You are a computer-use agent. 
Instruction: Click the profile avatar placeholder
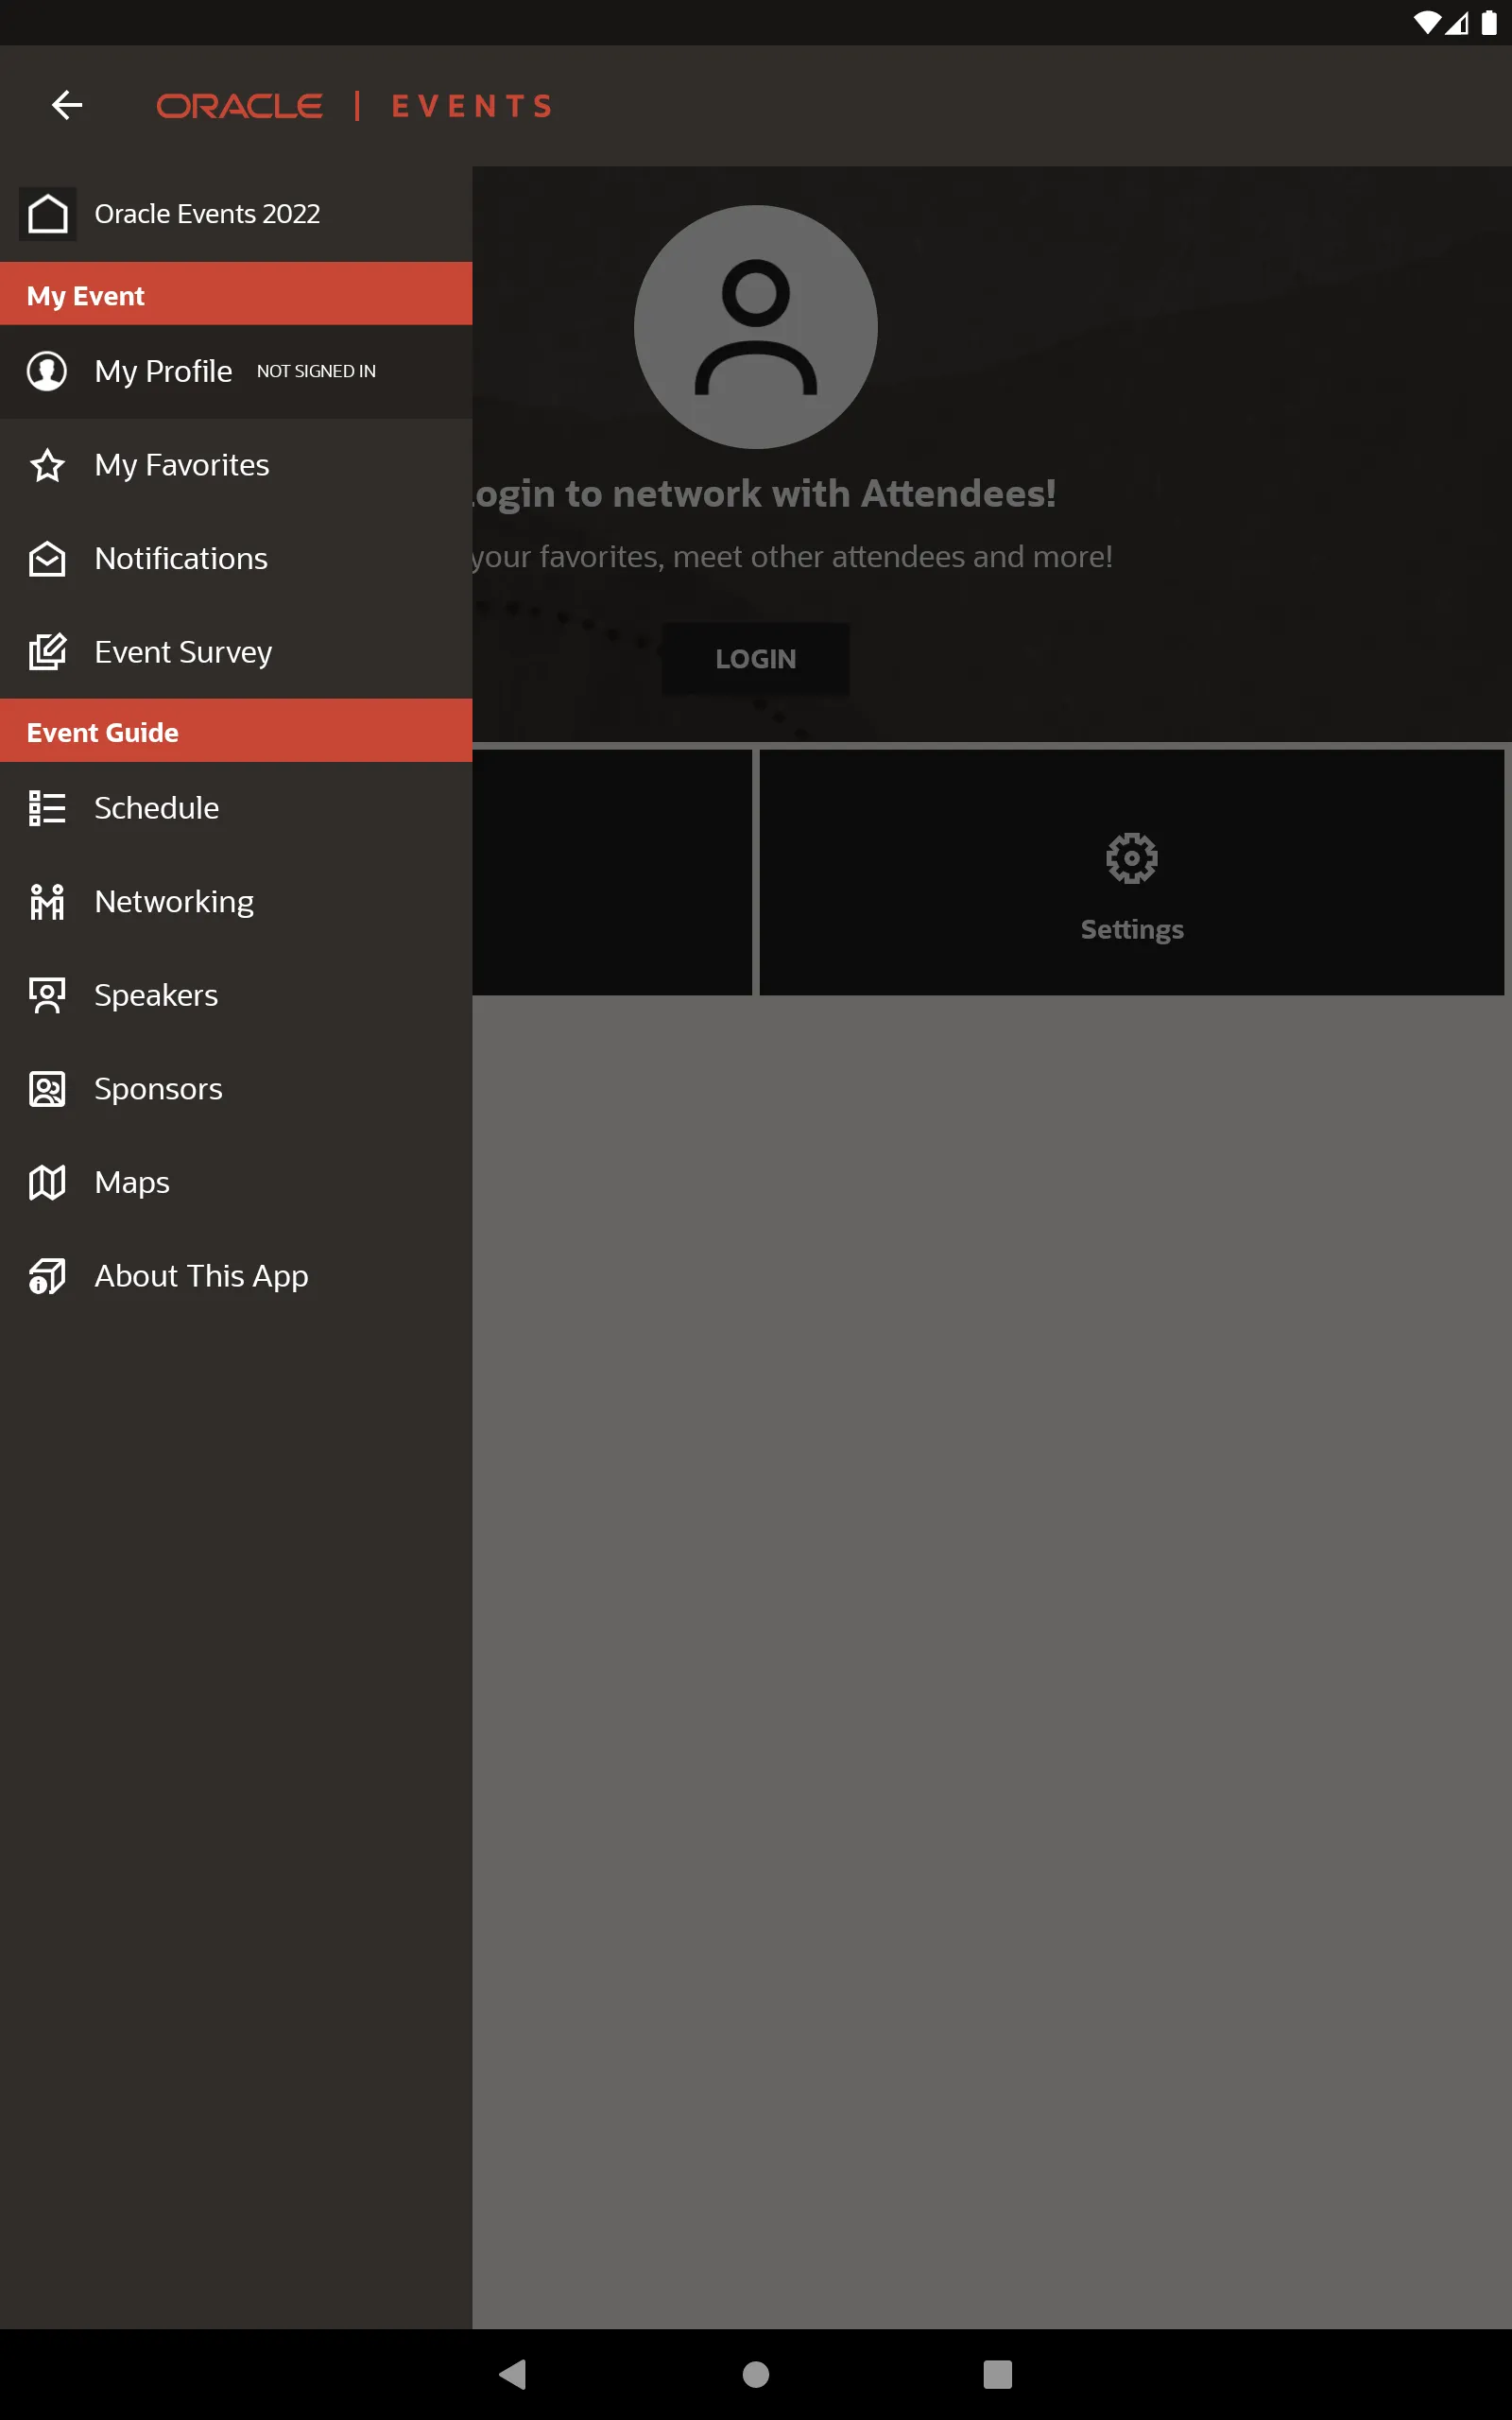point(756,327)
